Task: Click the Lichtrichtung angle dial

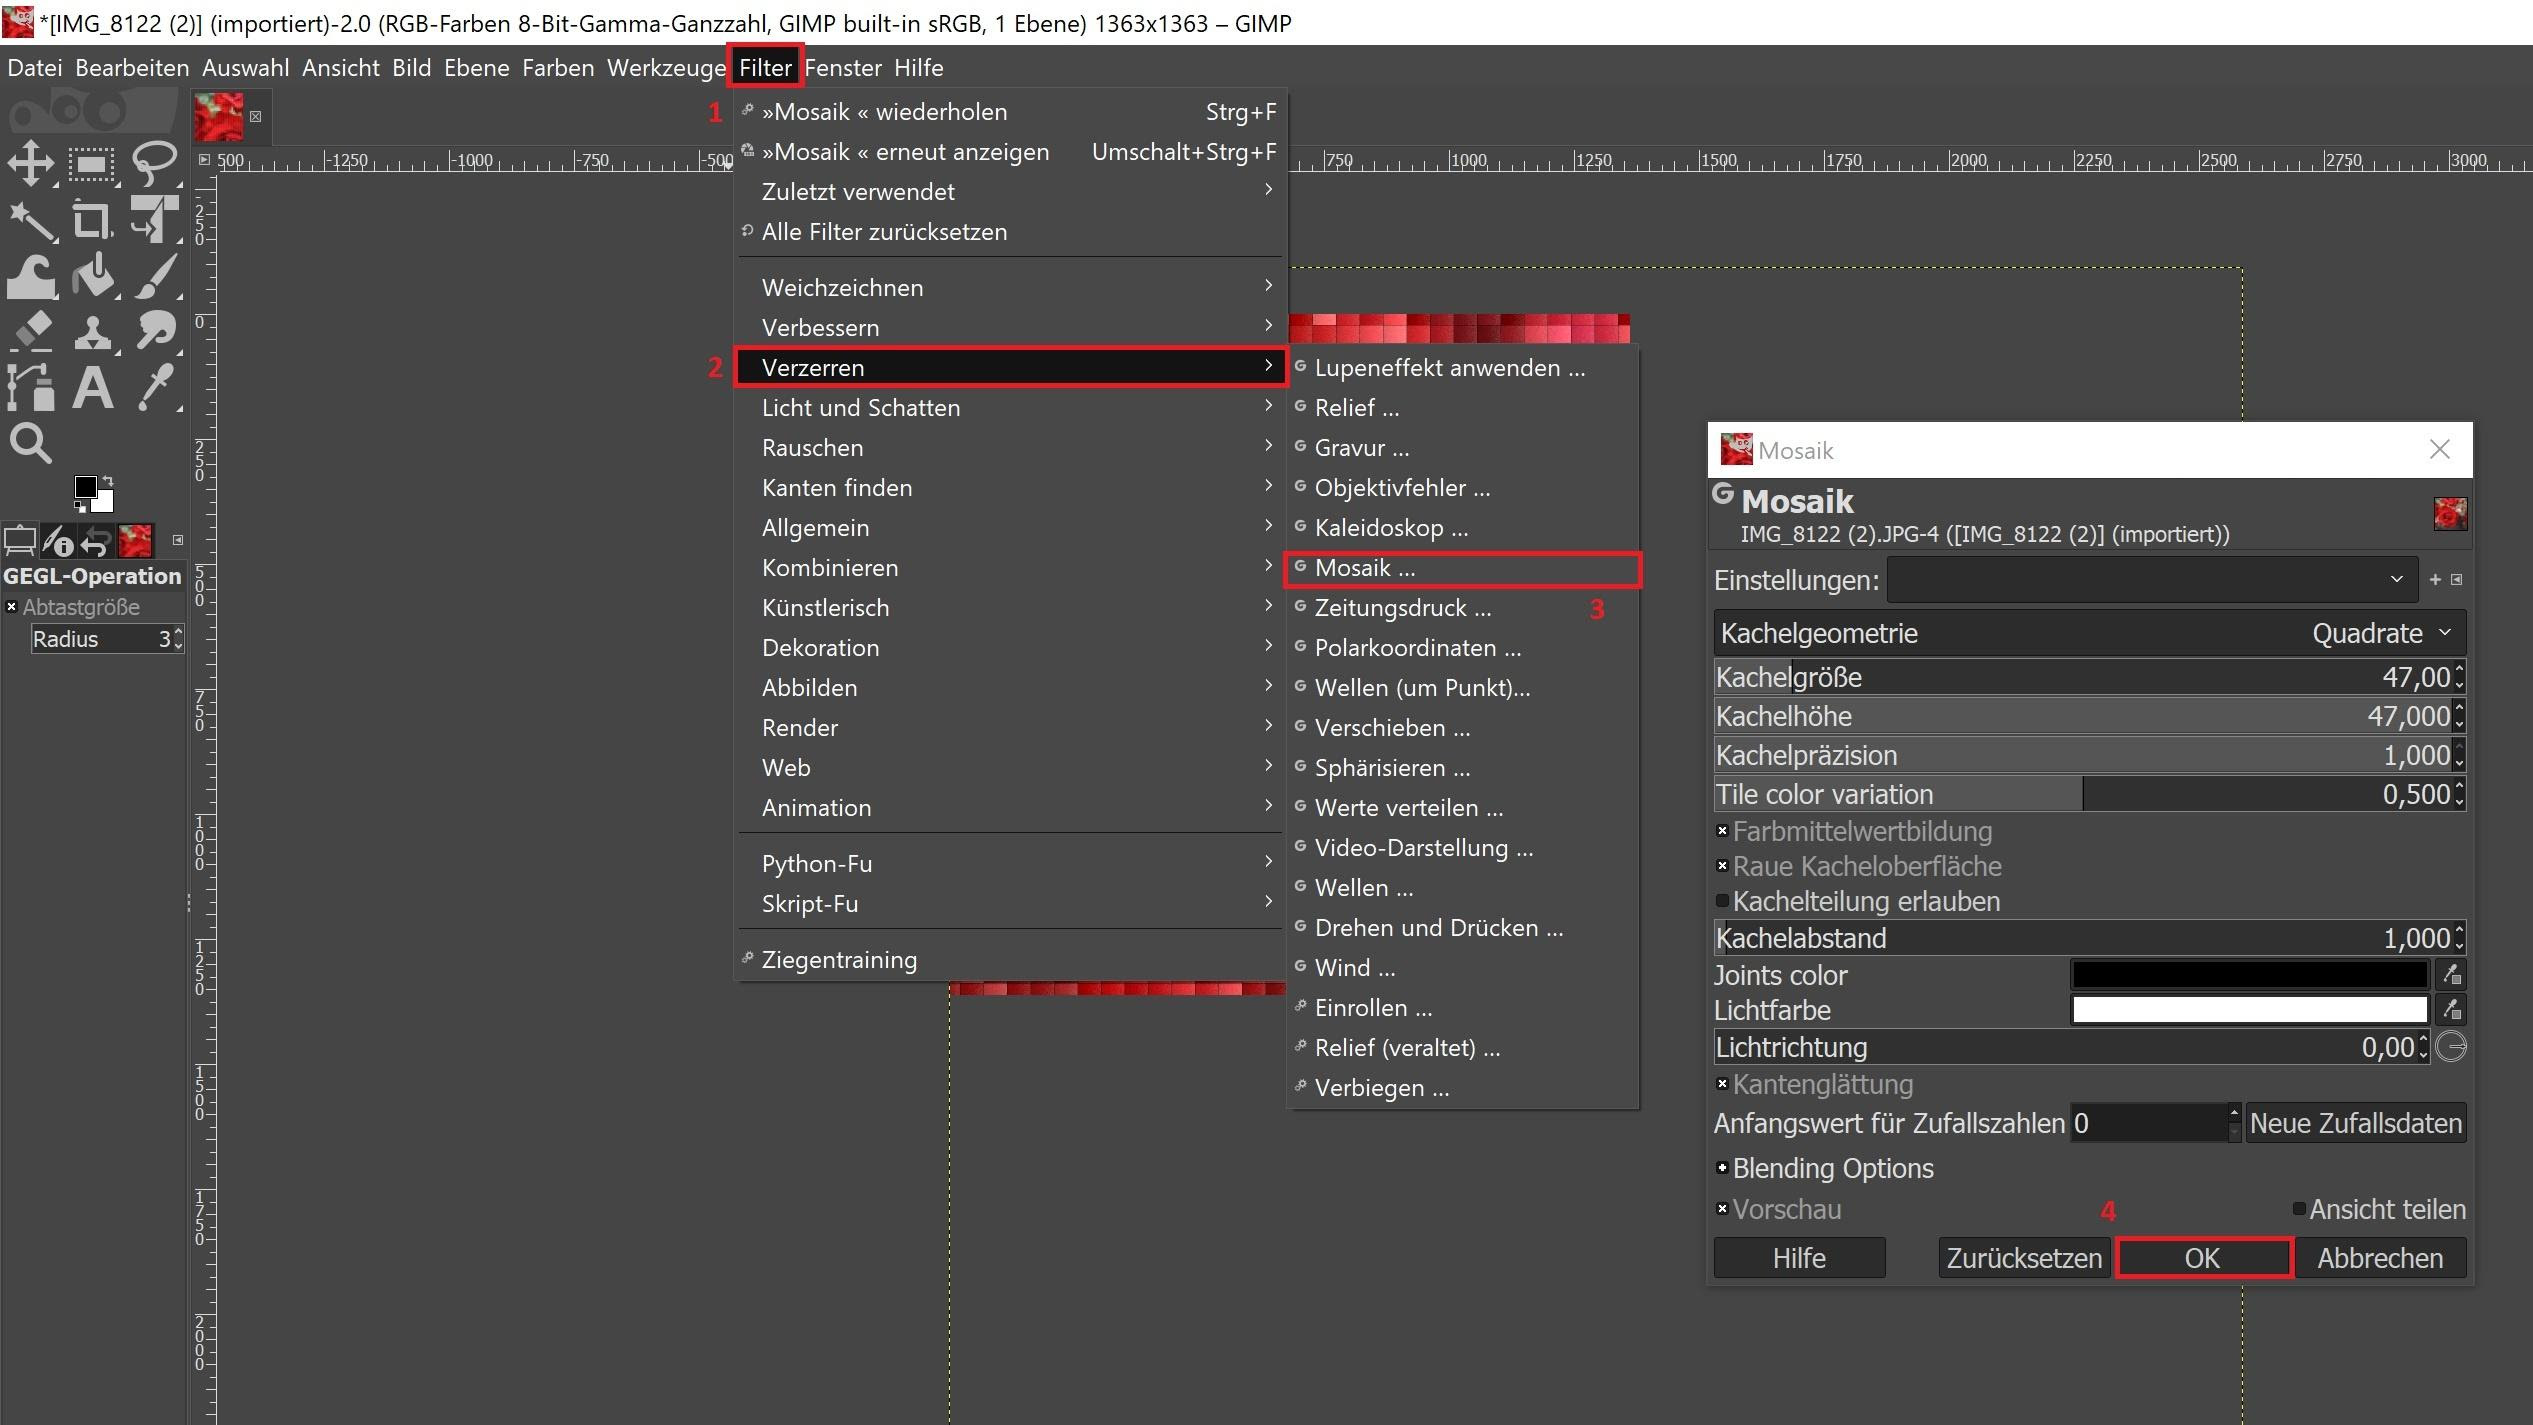Action: coord(2450,1047)
